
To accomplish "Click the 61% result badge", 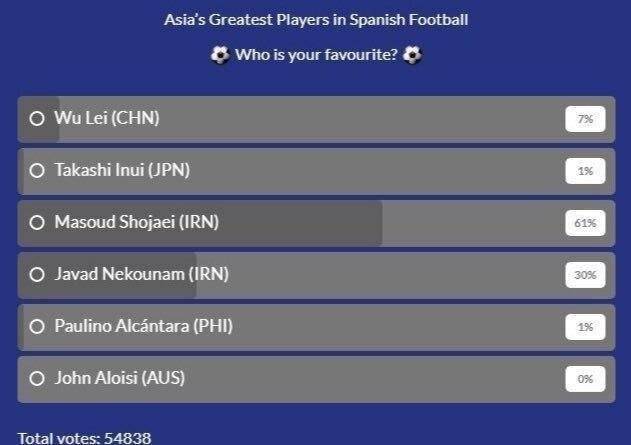I will (585, 223).
